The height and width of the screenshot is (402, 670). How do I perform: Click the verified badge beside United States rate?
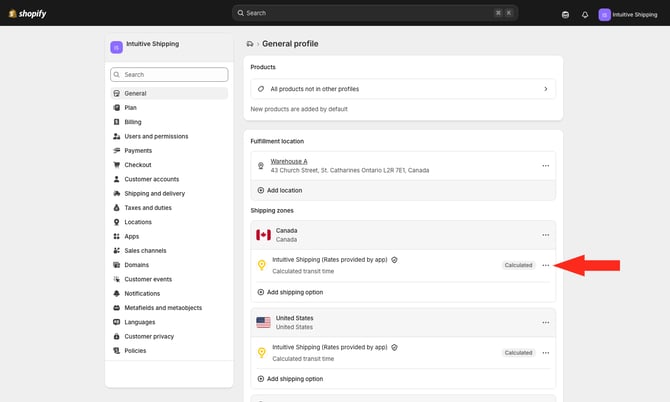(394, 347)
